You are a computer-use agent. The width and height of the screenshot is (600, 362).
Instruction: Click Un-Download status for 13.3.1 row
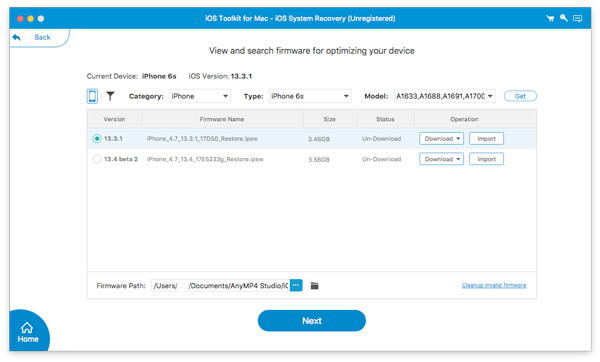point(382,139)
